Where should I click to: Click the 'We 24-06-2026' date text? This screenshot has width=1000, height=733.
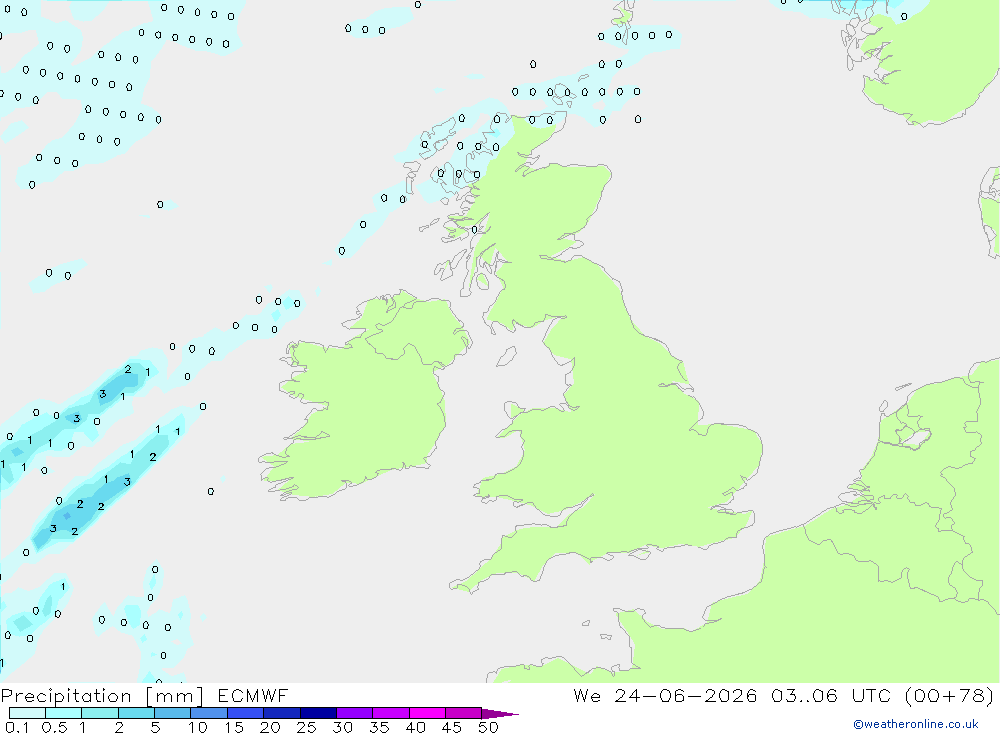coord(665,695)
